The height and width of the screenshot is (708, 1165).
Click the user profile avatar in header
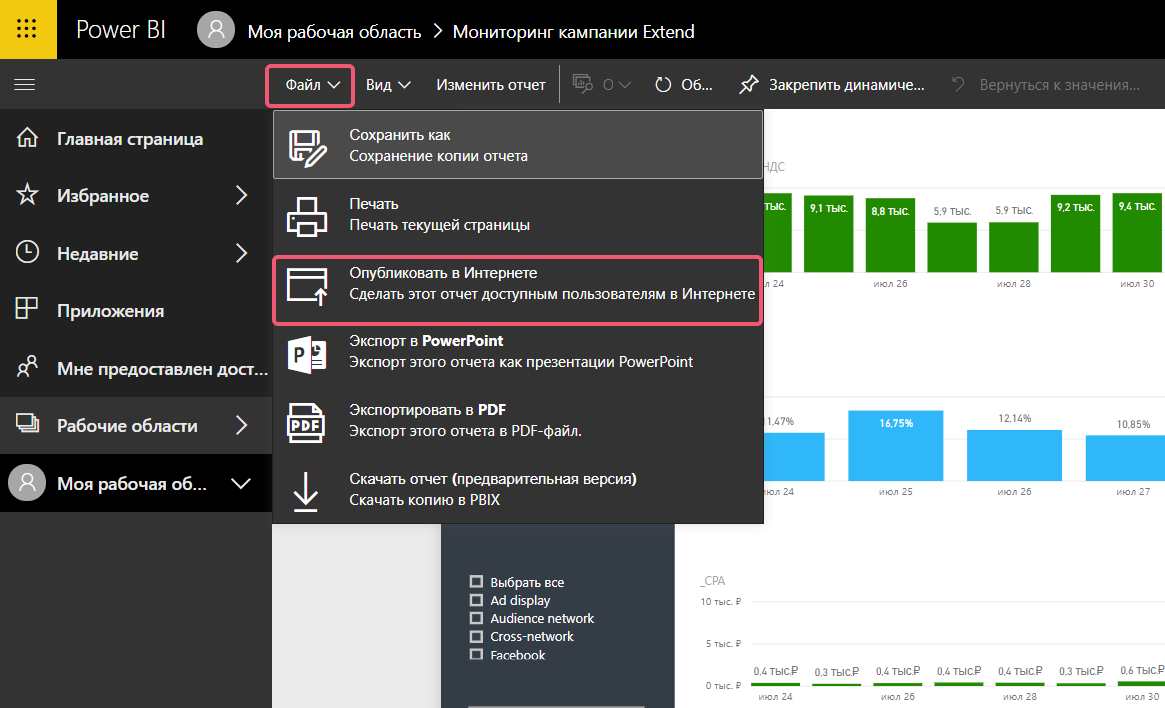click(x=215, y=31)
